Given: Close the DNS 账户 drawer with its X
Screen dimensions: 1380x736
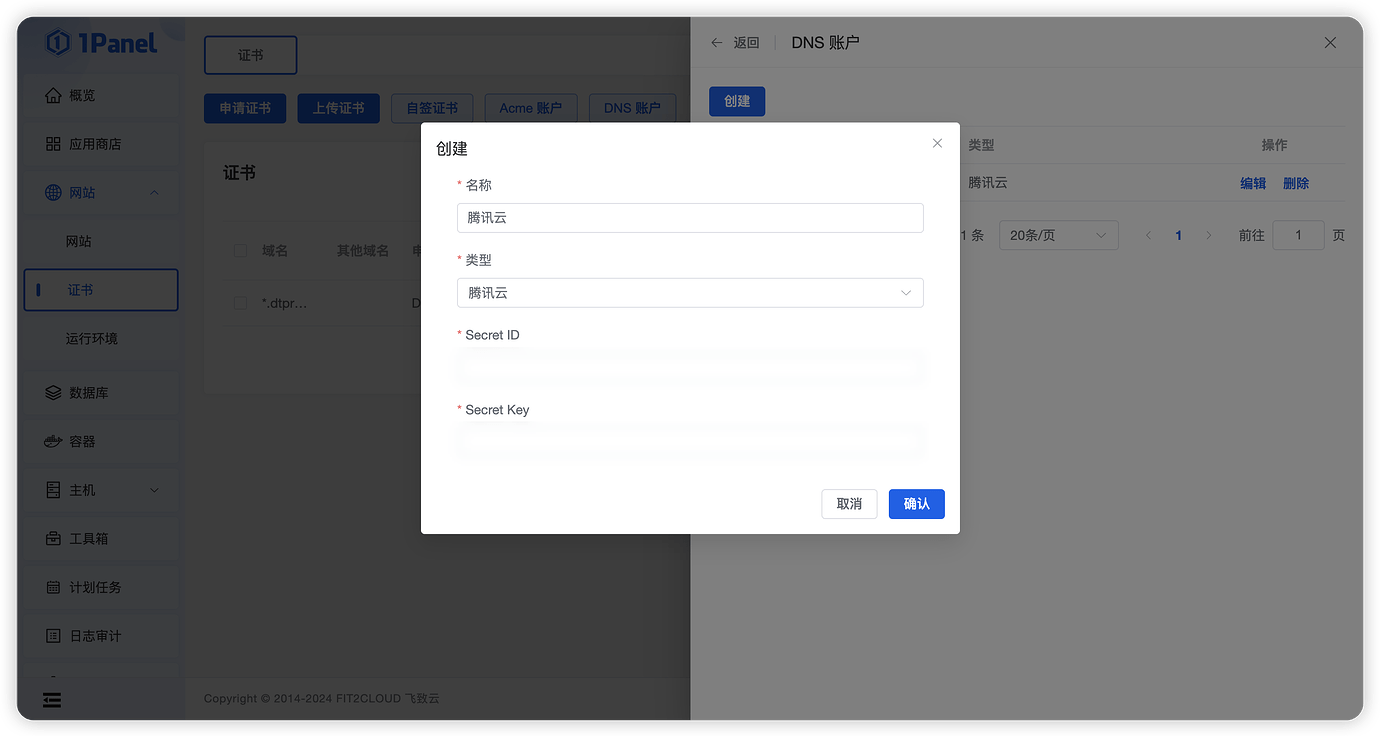Looking at the screenshot, I should click(1330, 42).
